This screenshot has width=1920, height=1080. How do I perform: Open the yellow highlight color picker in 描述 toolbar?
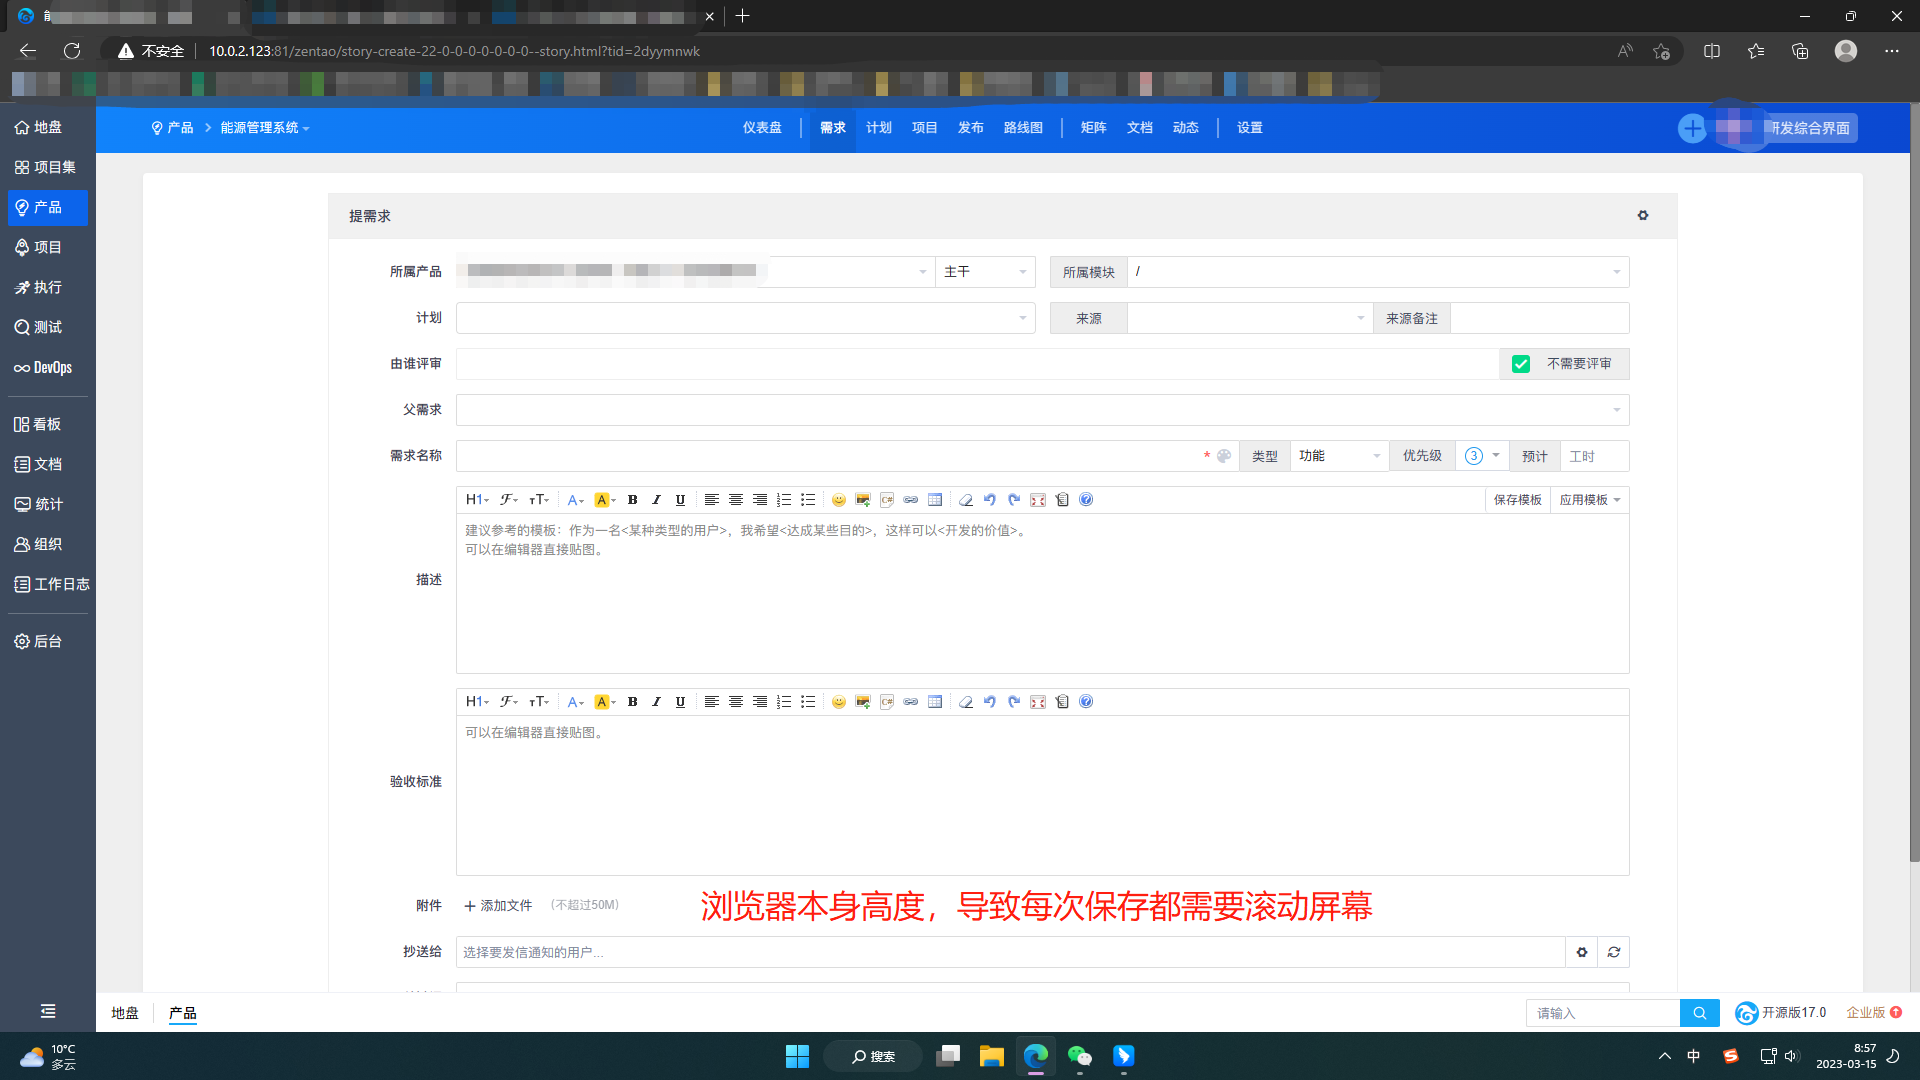pos(604,500)
